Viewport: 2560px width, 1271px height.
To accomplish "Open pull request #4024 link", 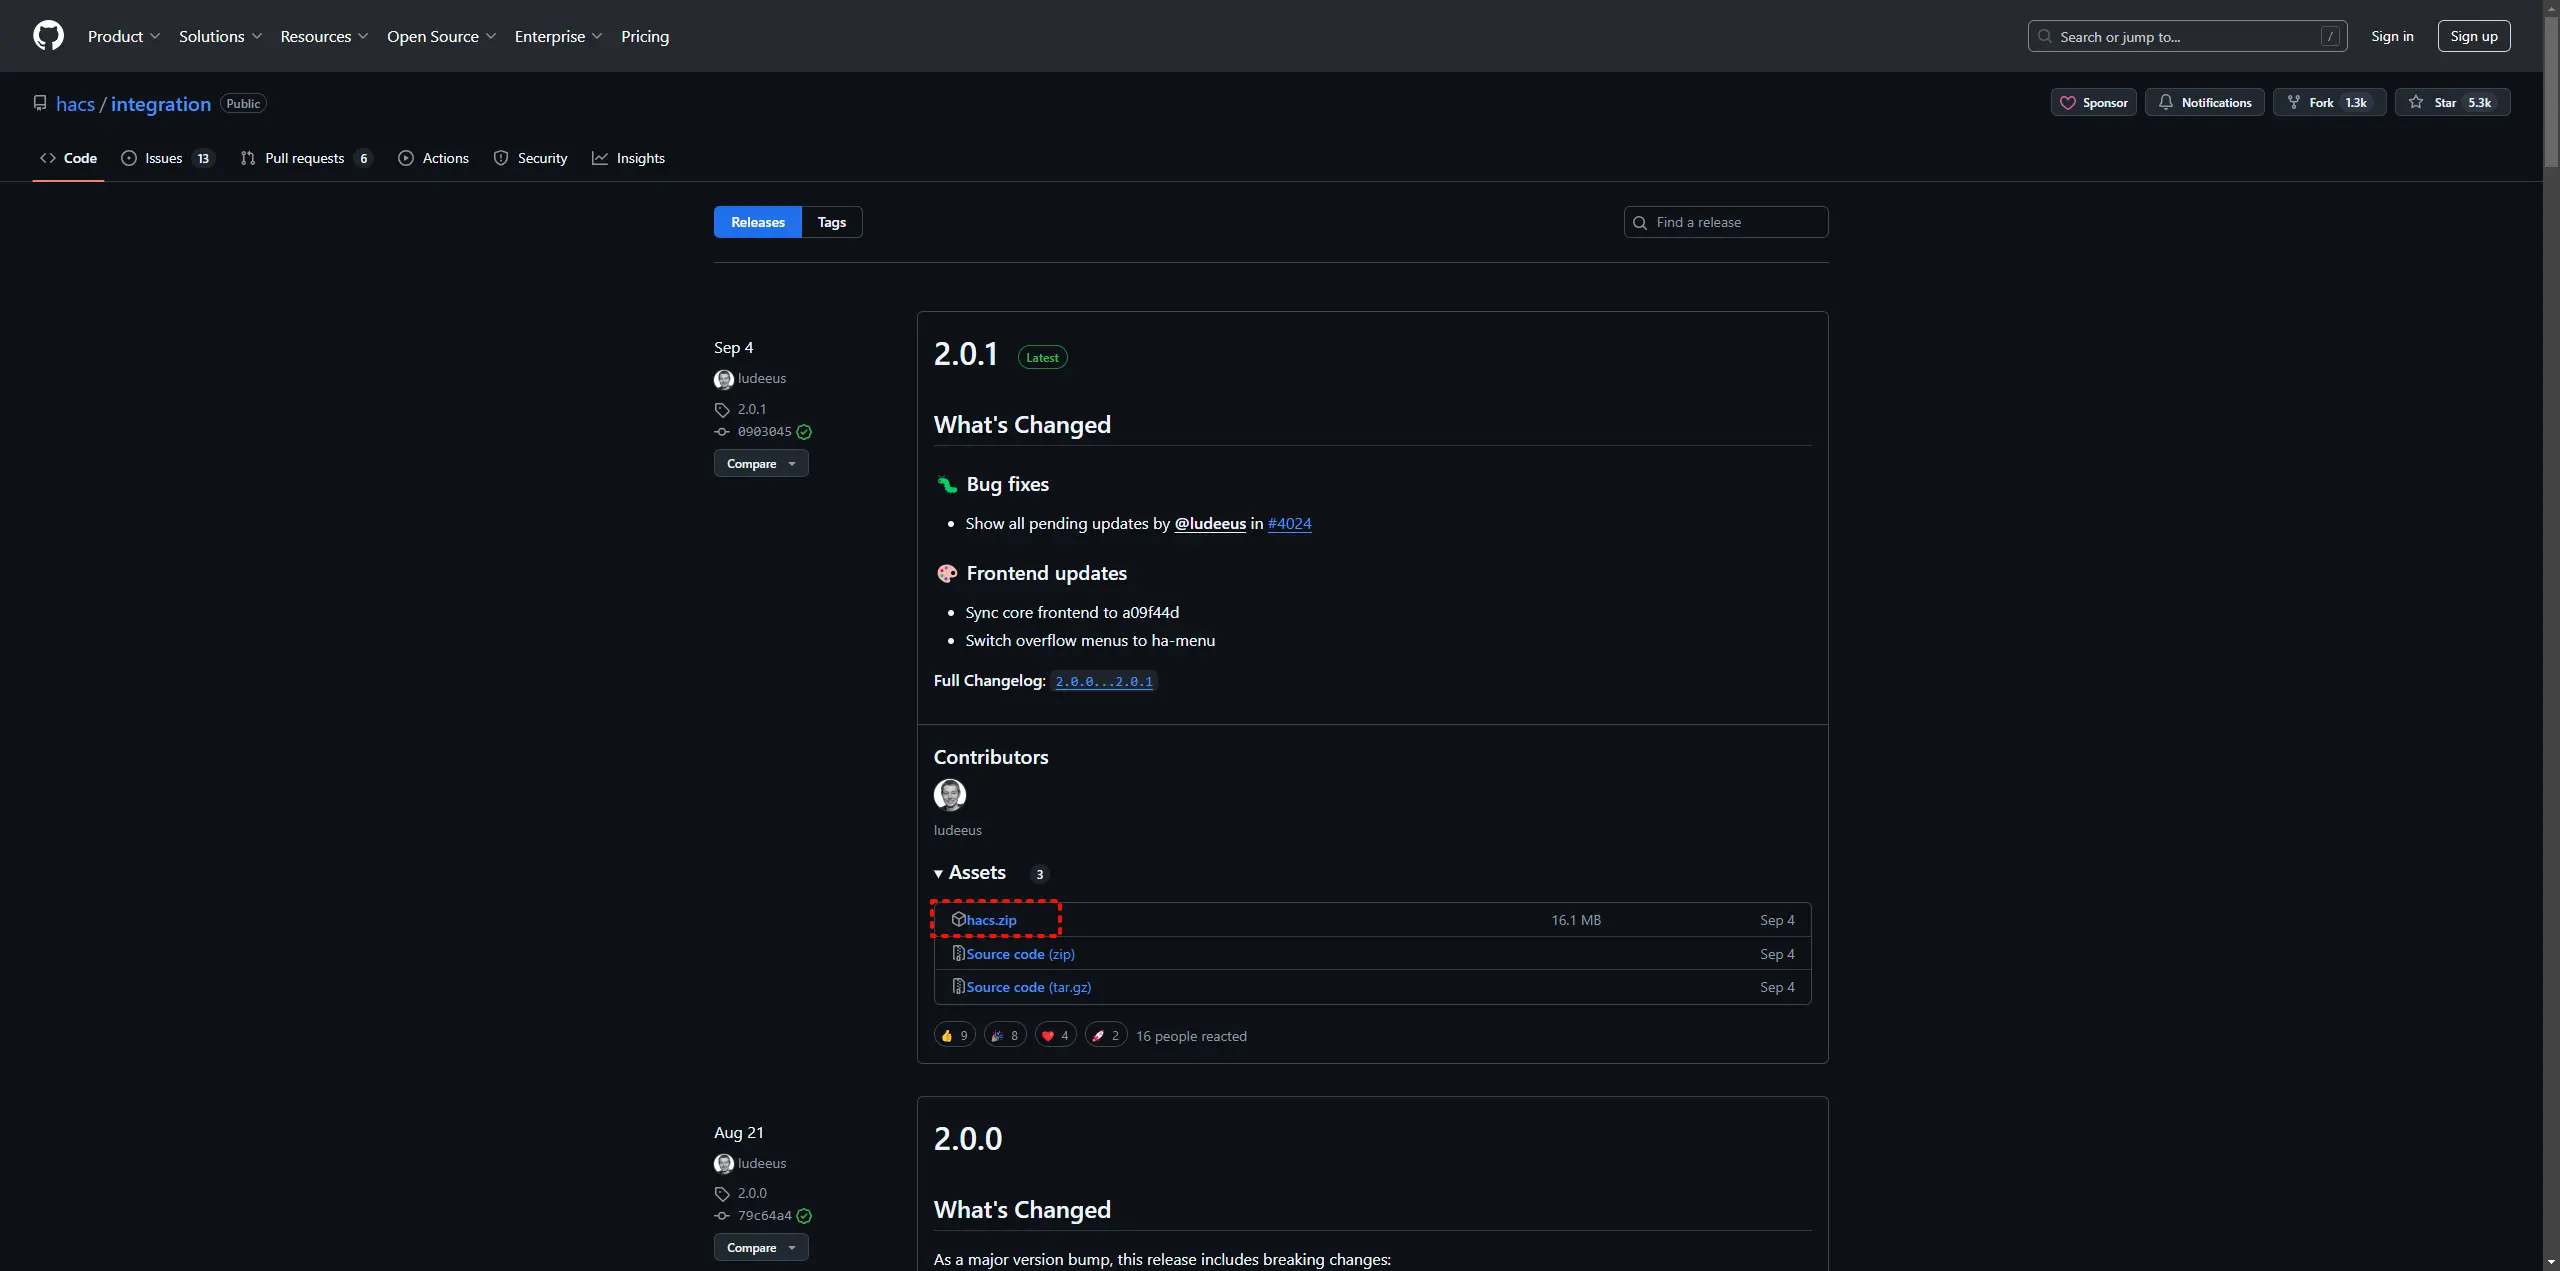I will (1289, 524).
